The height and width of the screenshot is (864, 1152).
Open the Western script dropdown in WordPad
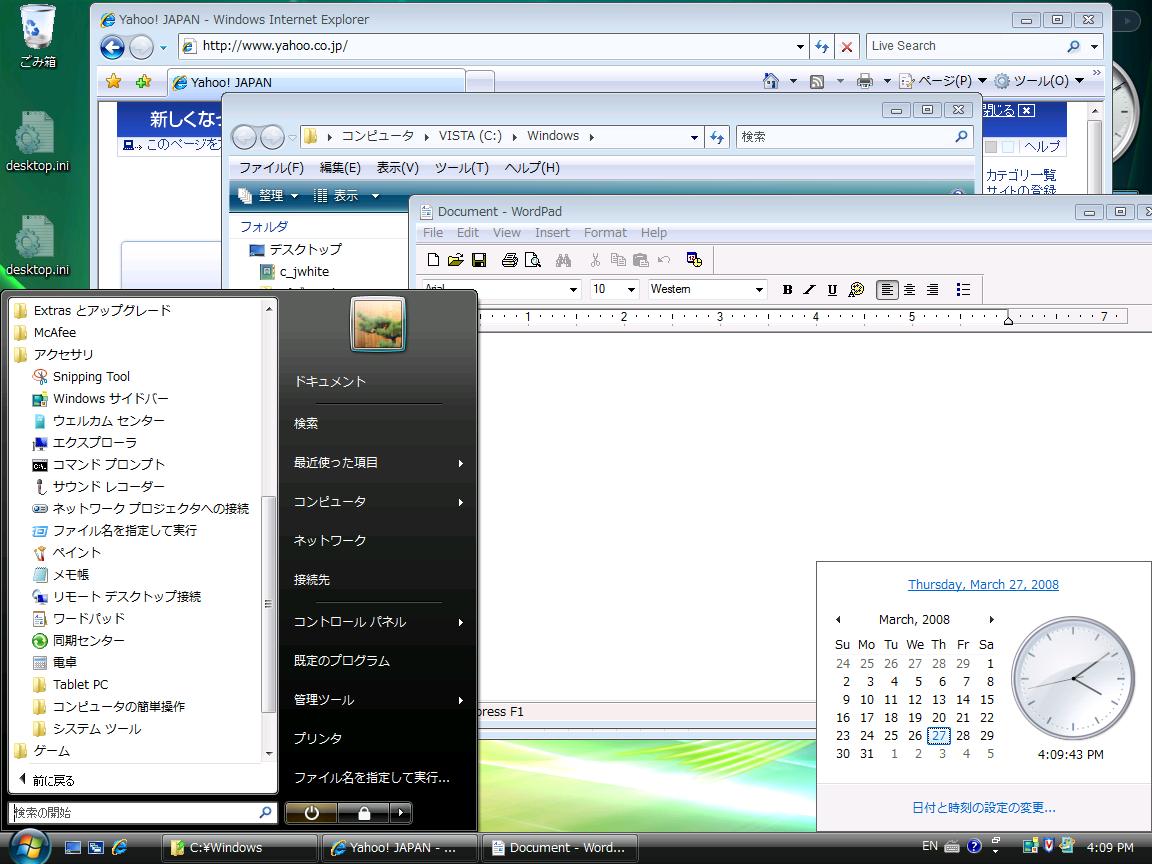point(759,289)
